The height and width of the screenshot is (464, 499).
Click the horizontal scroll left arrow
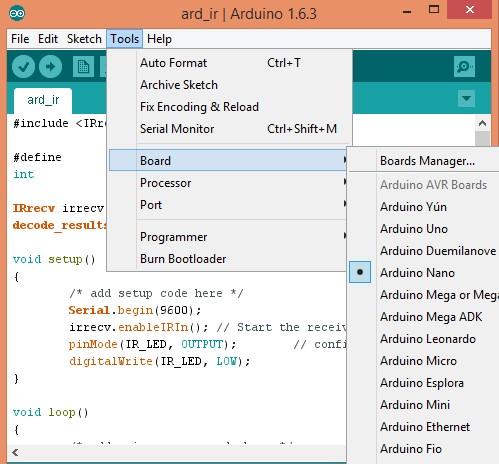click(x=15, y=452)
